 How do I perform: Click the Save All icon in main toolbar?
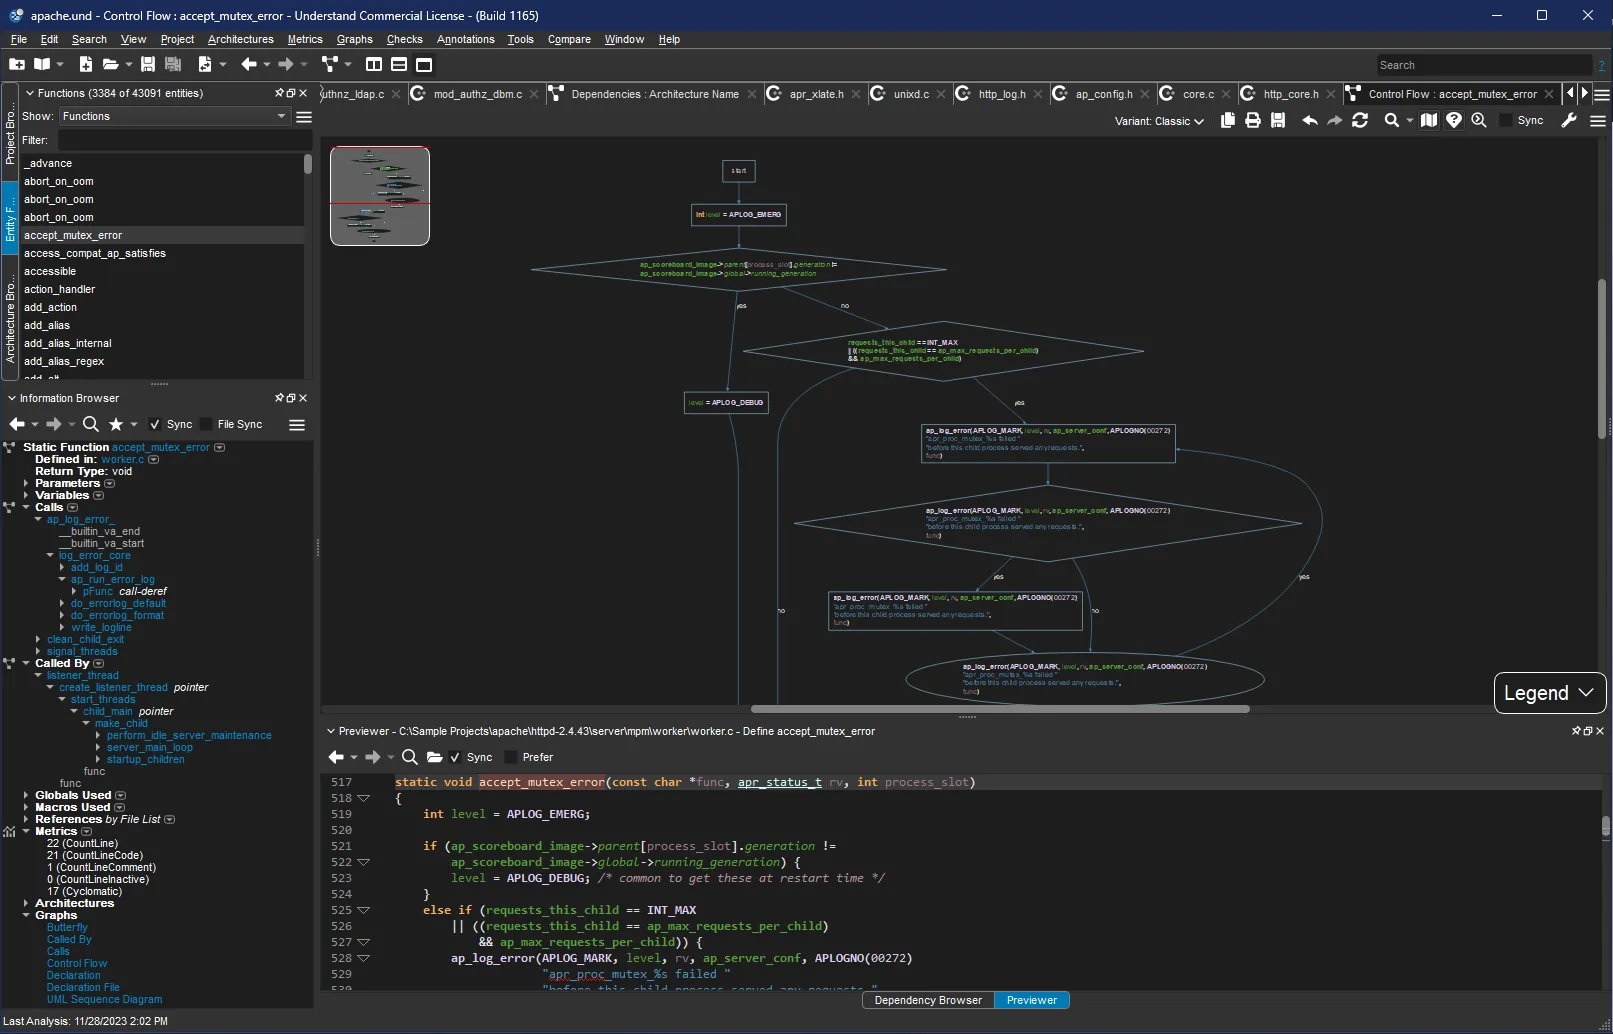click(173, 64)
